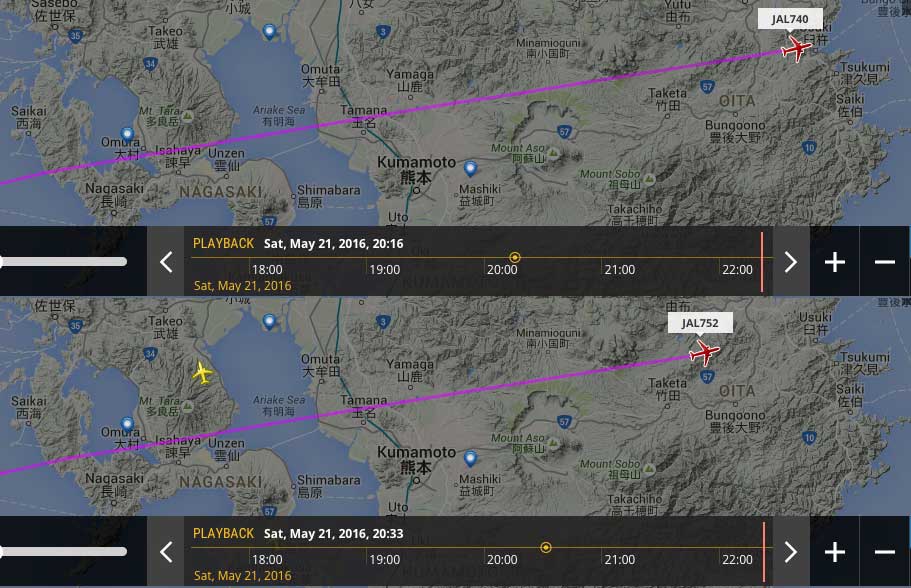Zoom in using lower map plus button
Image resolution: width=911 pixels, height=588 pixels.
tap(835, 551)
